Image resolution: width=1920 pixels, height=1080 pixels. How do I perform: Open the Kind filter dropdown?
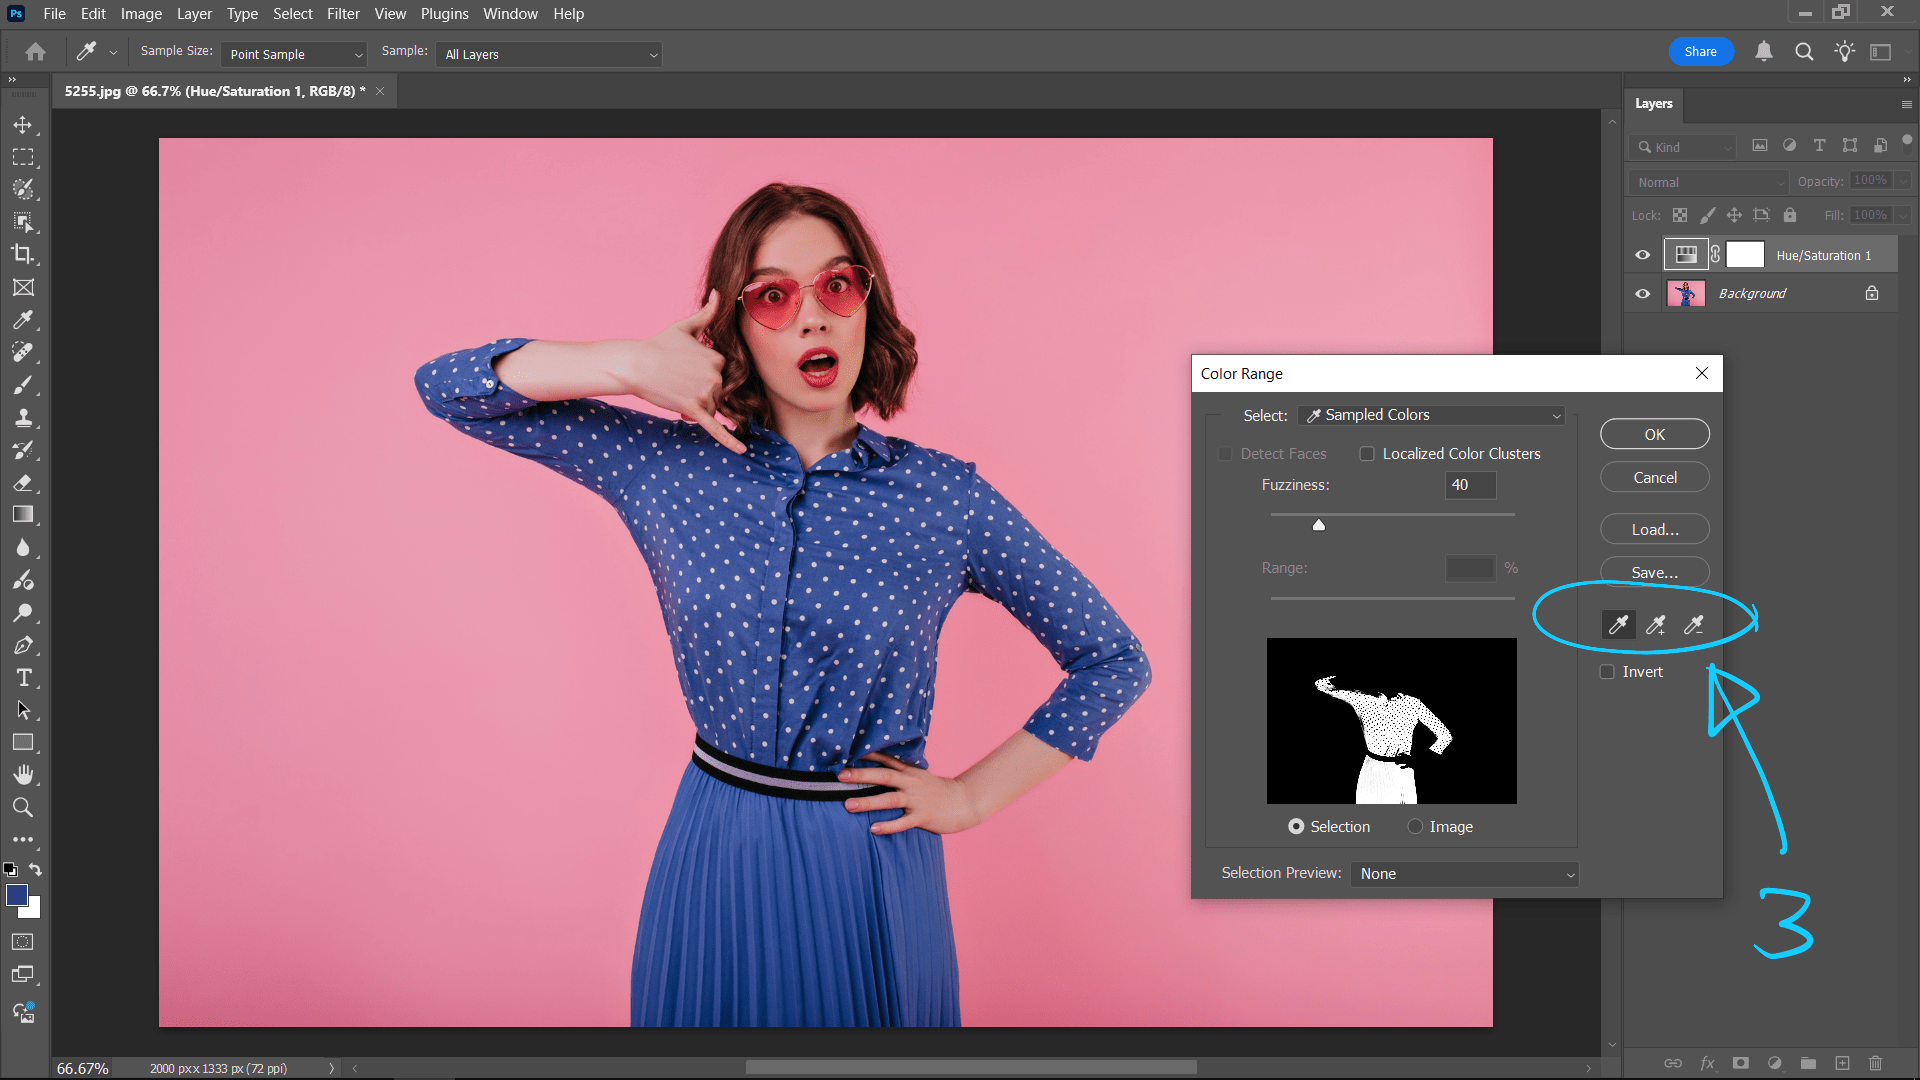(x=1683, y=147)
